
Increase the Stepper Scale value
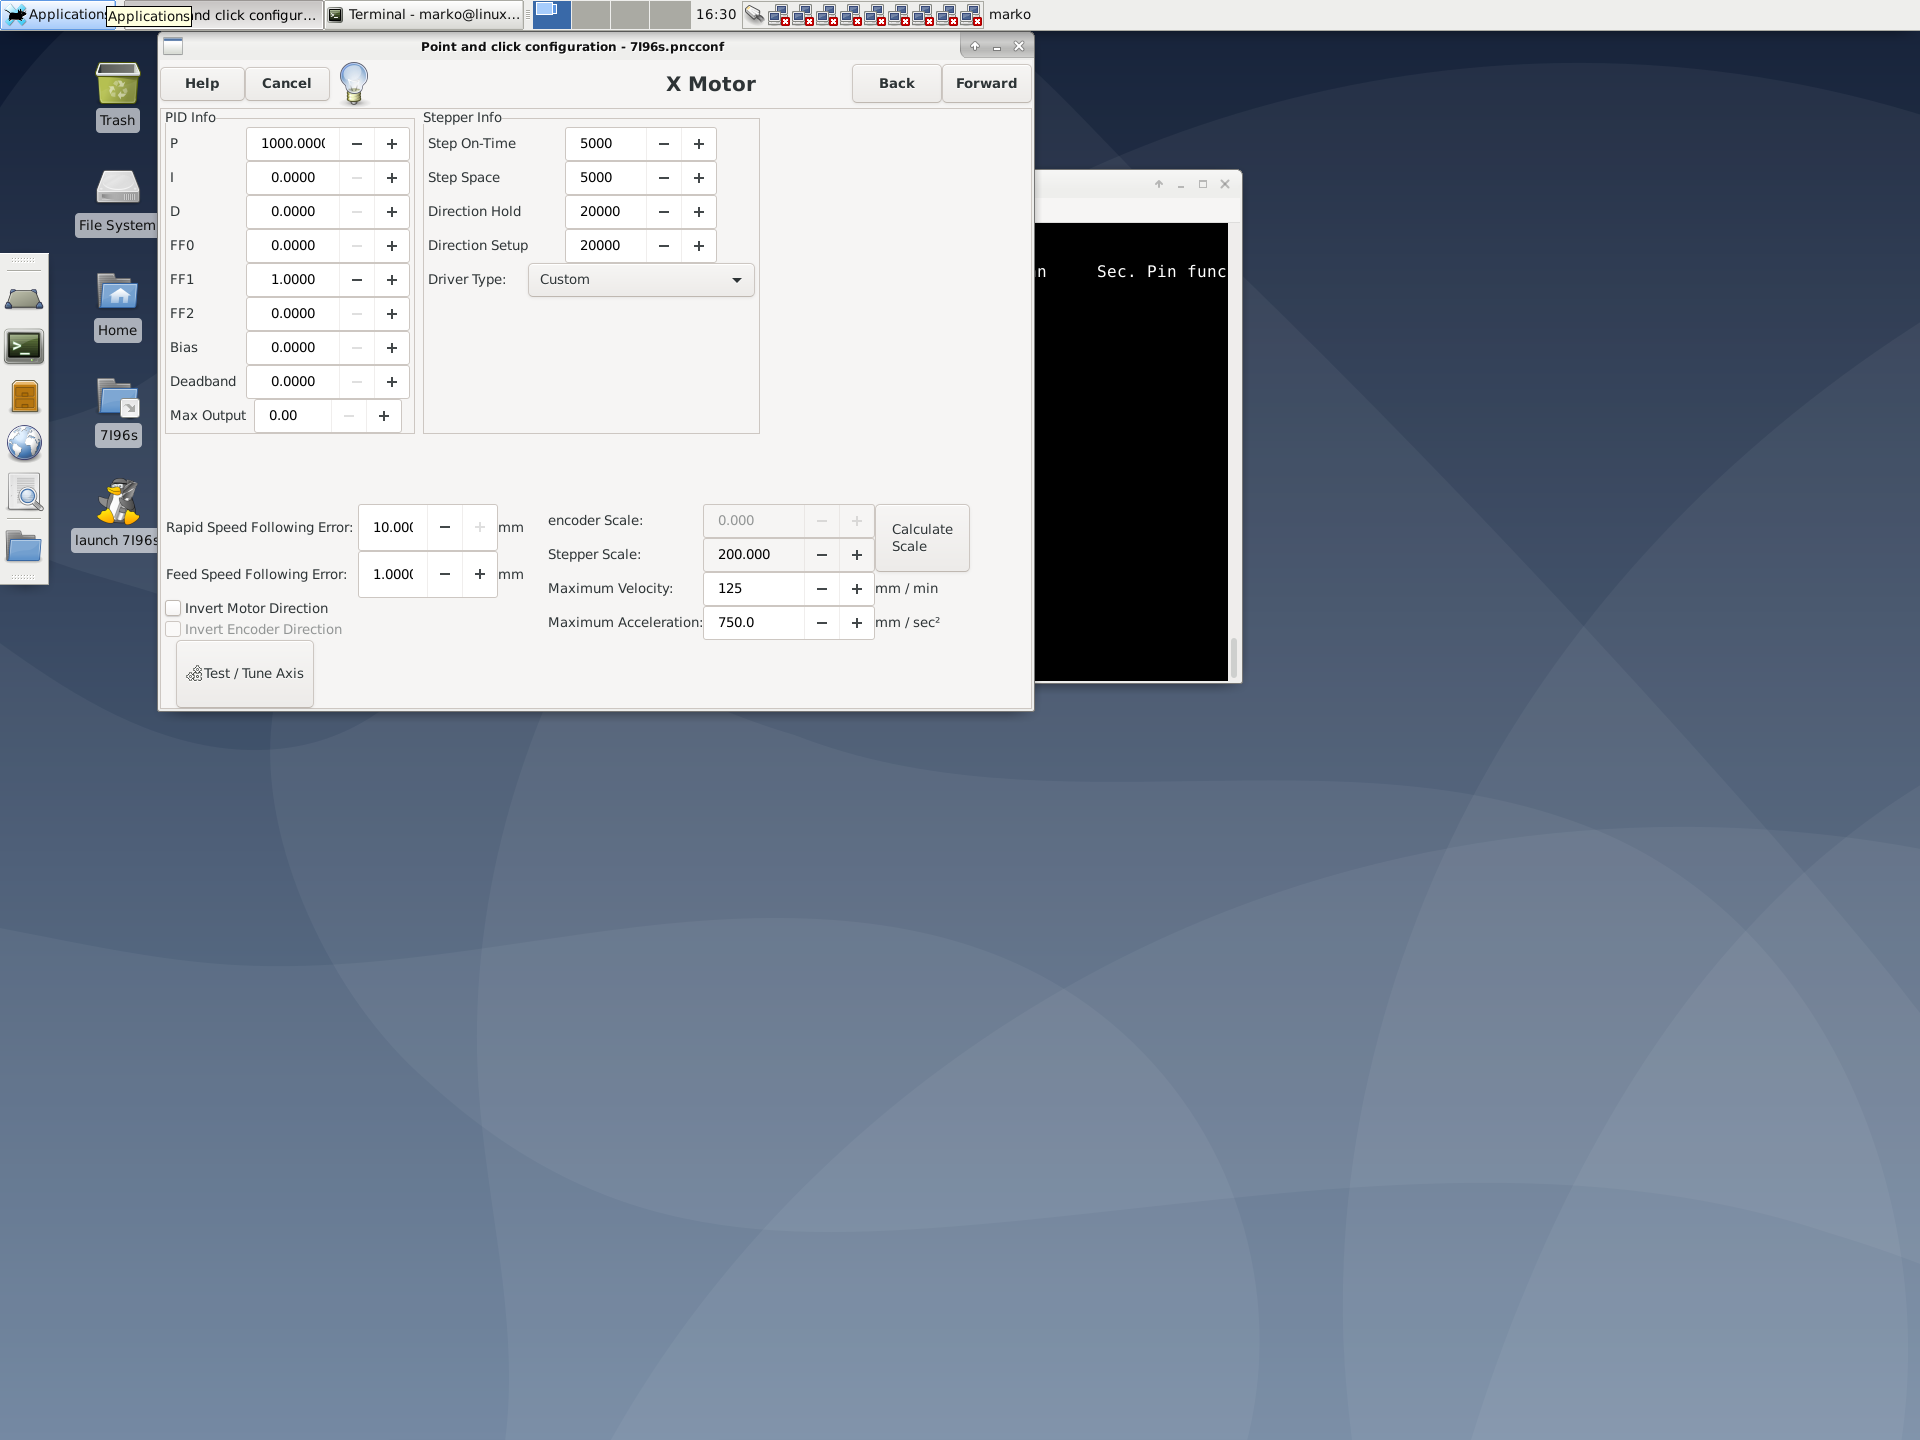[x=857, y=555]
